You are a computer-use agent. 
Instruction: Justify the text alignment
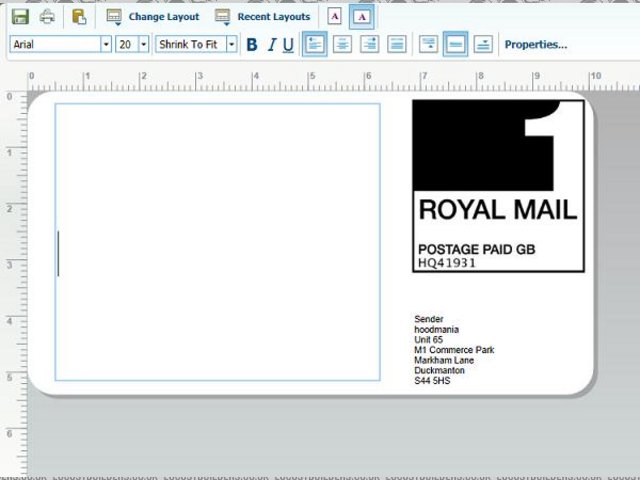[x=396, y=44]
